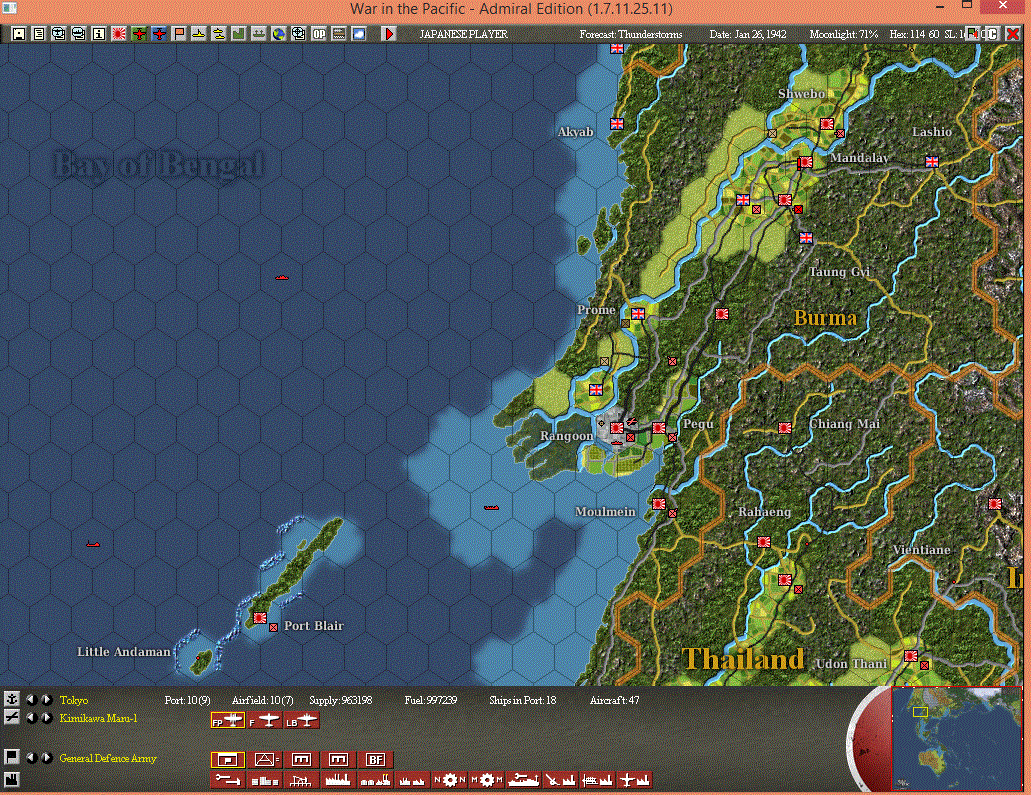Click the red plane on blue toolbar icon
The width and height of the screenshot is (1031, 795).
click(159, 34)
